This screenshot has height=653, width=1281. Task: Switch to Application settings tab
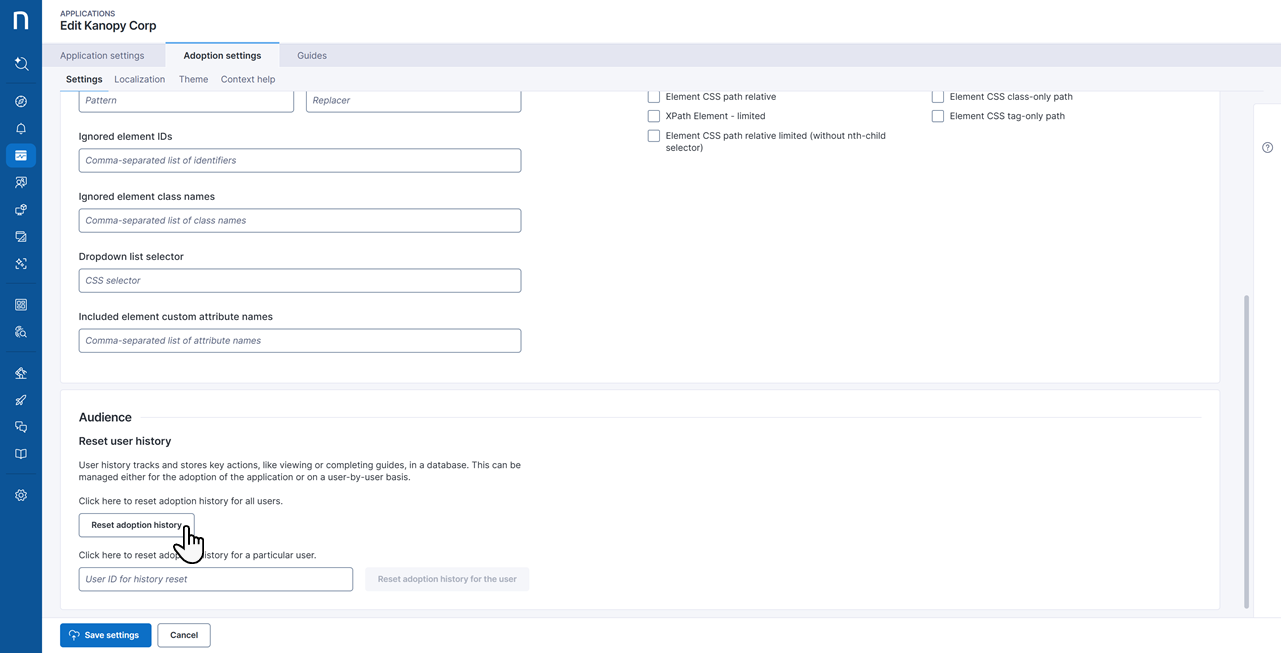tap(102, 56)
